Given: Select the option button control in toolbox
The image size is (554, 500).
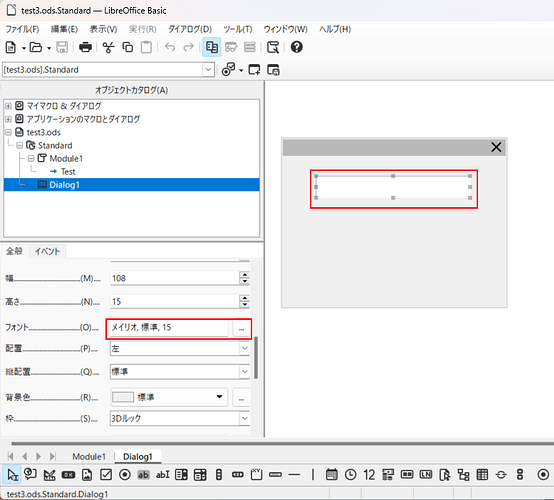Looking at the screenshot, I should click(124, 475).
